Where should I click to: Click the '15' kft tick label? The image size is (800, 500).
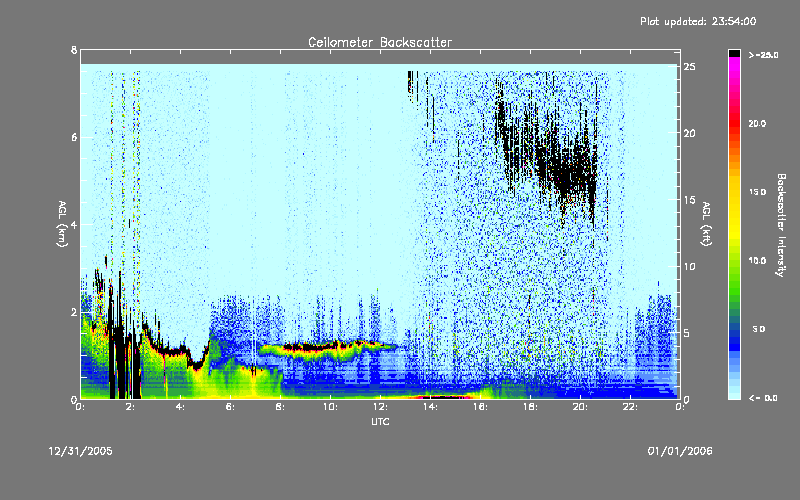point(690,200)
